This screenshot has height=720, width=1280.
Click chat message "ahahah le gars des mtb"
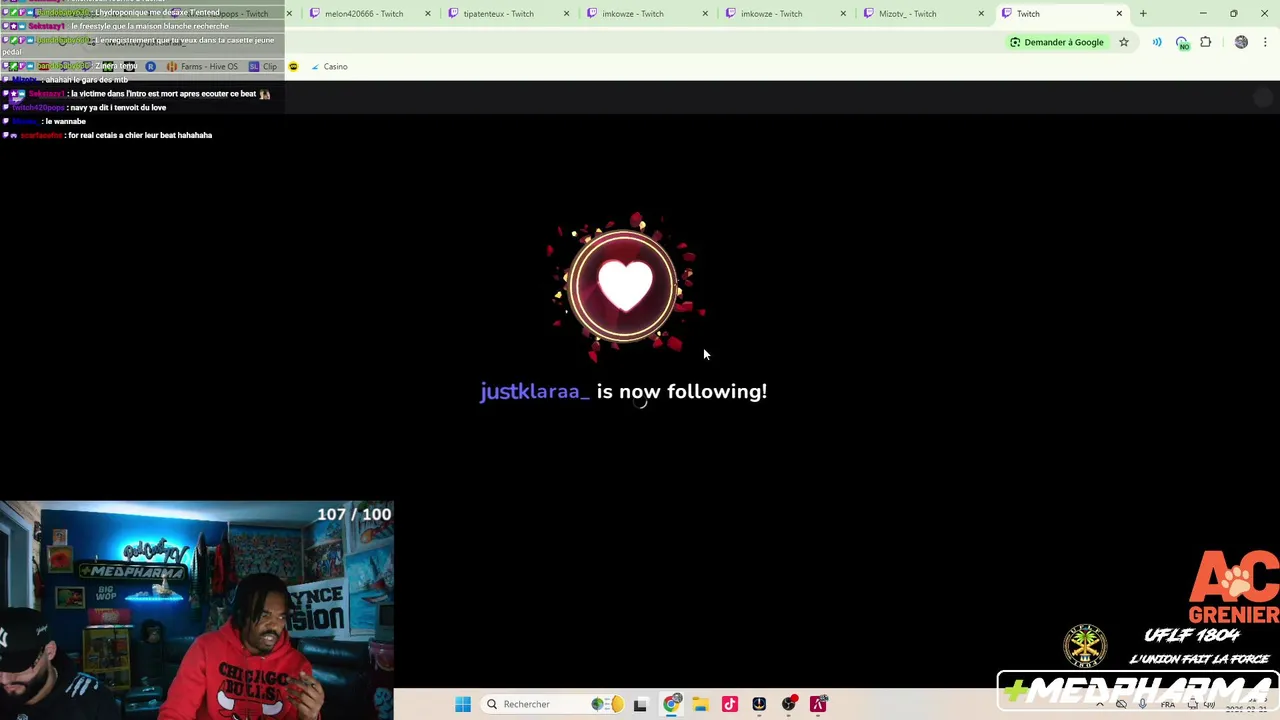pos(86,80)
